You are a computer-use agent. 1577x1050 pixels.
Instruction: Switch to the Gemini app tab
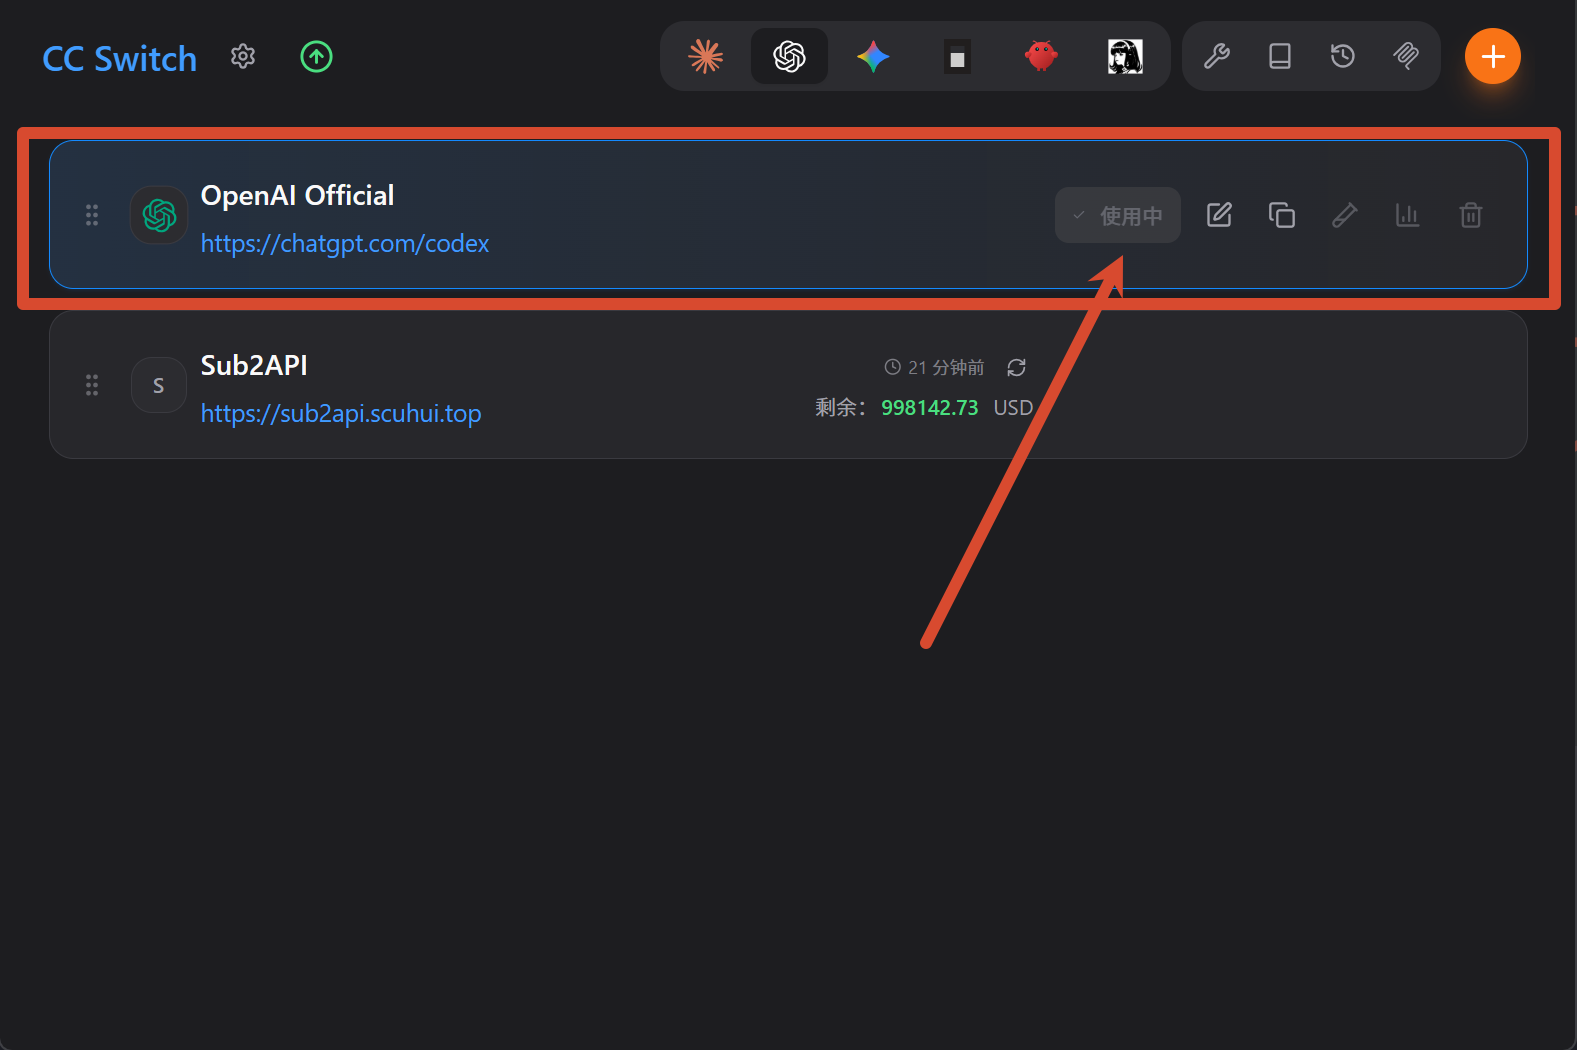[873, 56]
